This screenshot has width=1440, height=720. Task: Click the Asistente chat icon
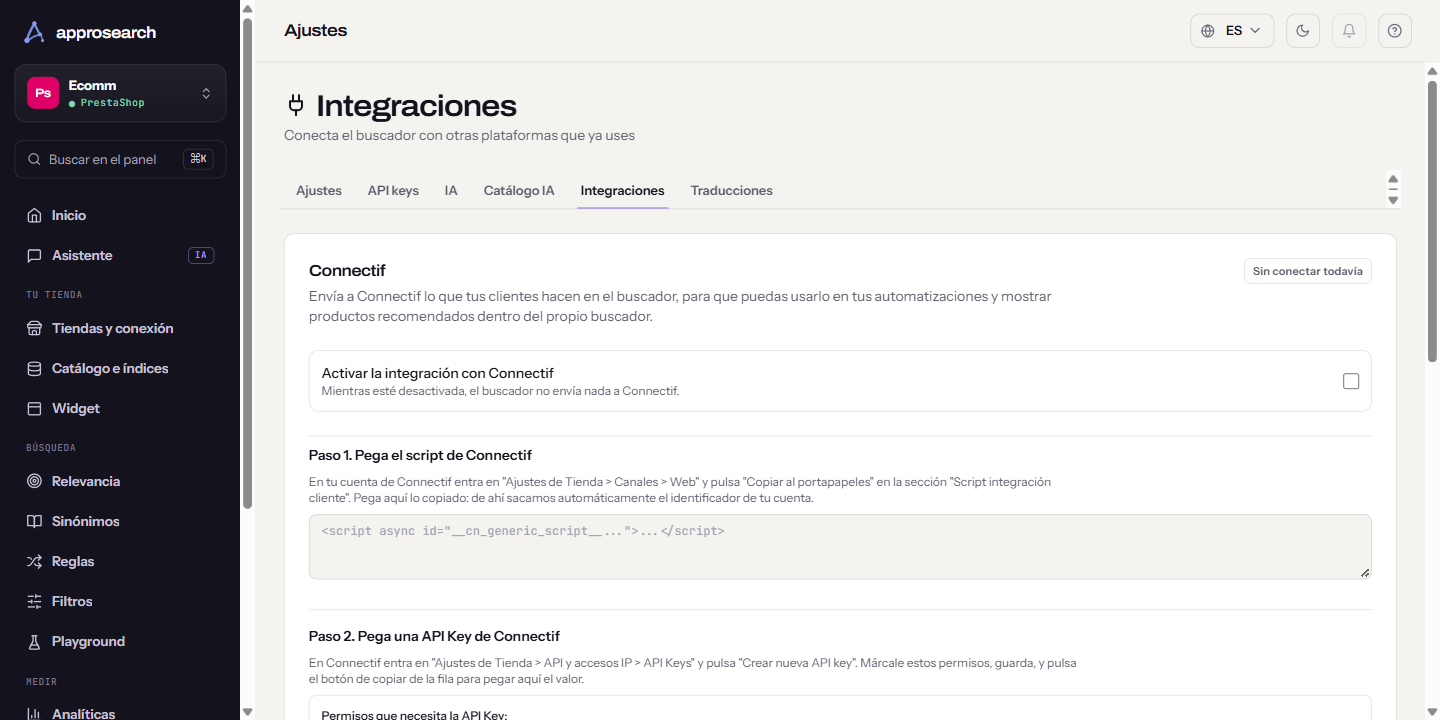tap(34, 255)
